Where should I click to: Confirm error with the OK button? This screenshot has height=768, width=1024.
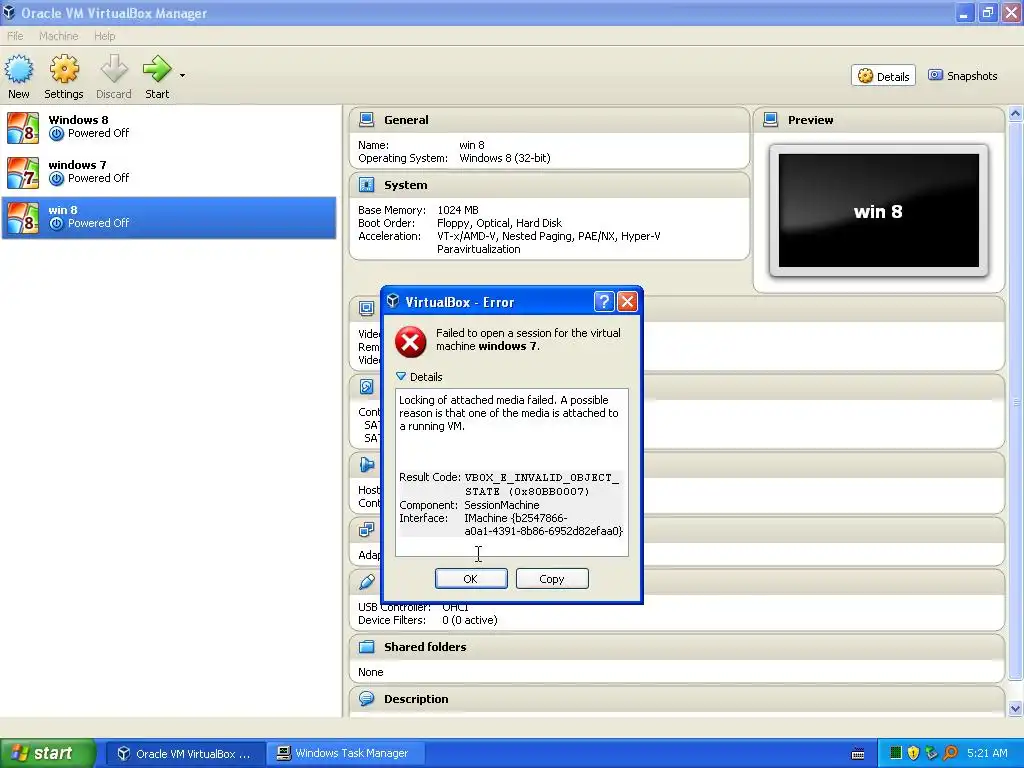[471, 579]
